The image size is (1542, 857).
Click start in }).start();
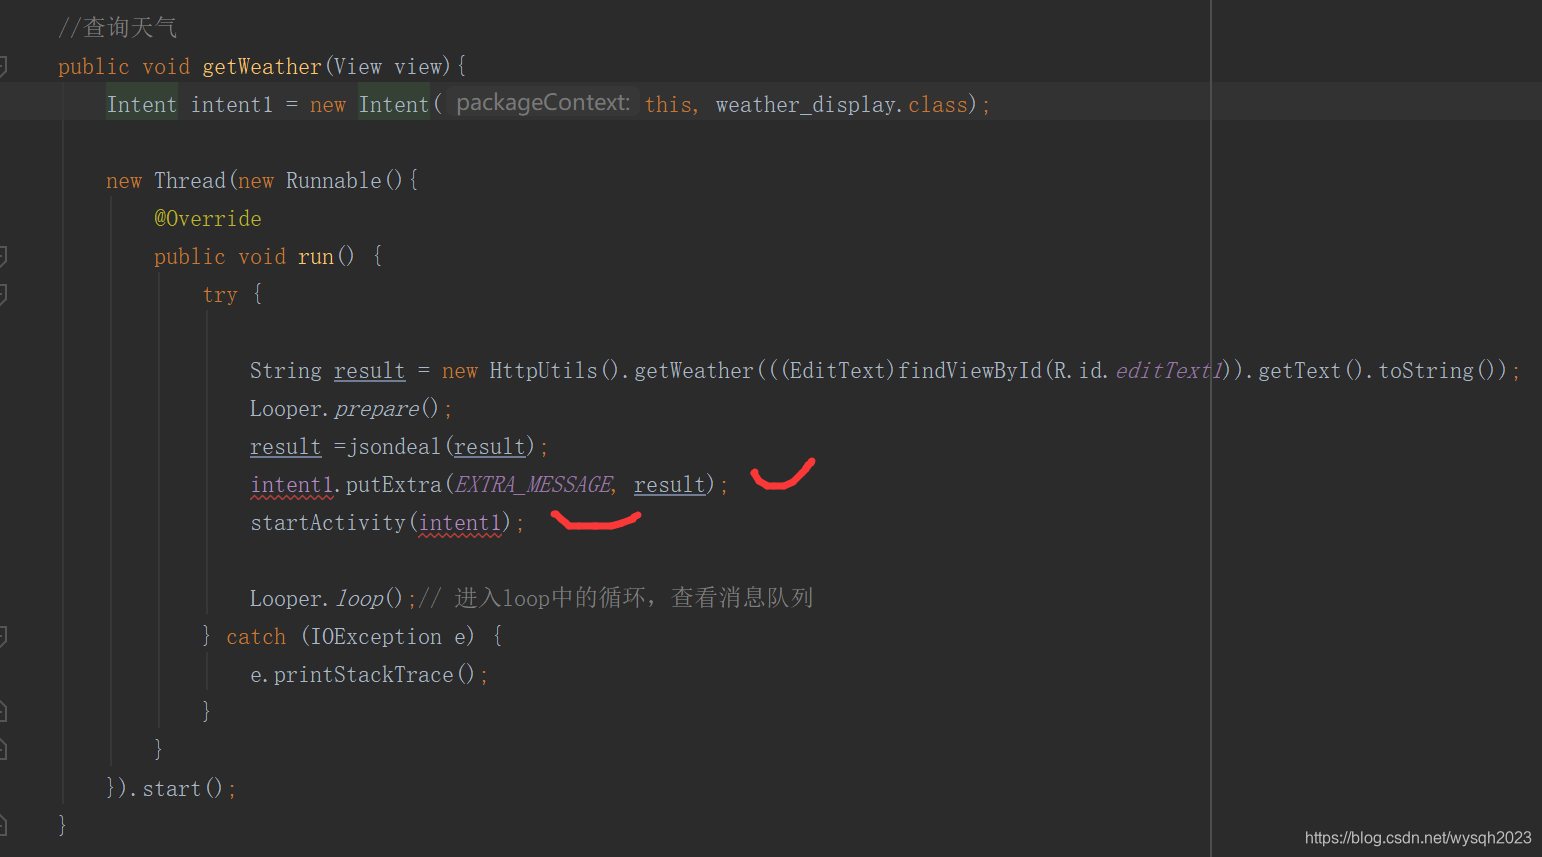172,789
